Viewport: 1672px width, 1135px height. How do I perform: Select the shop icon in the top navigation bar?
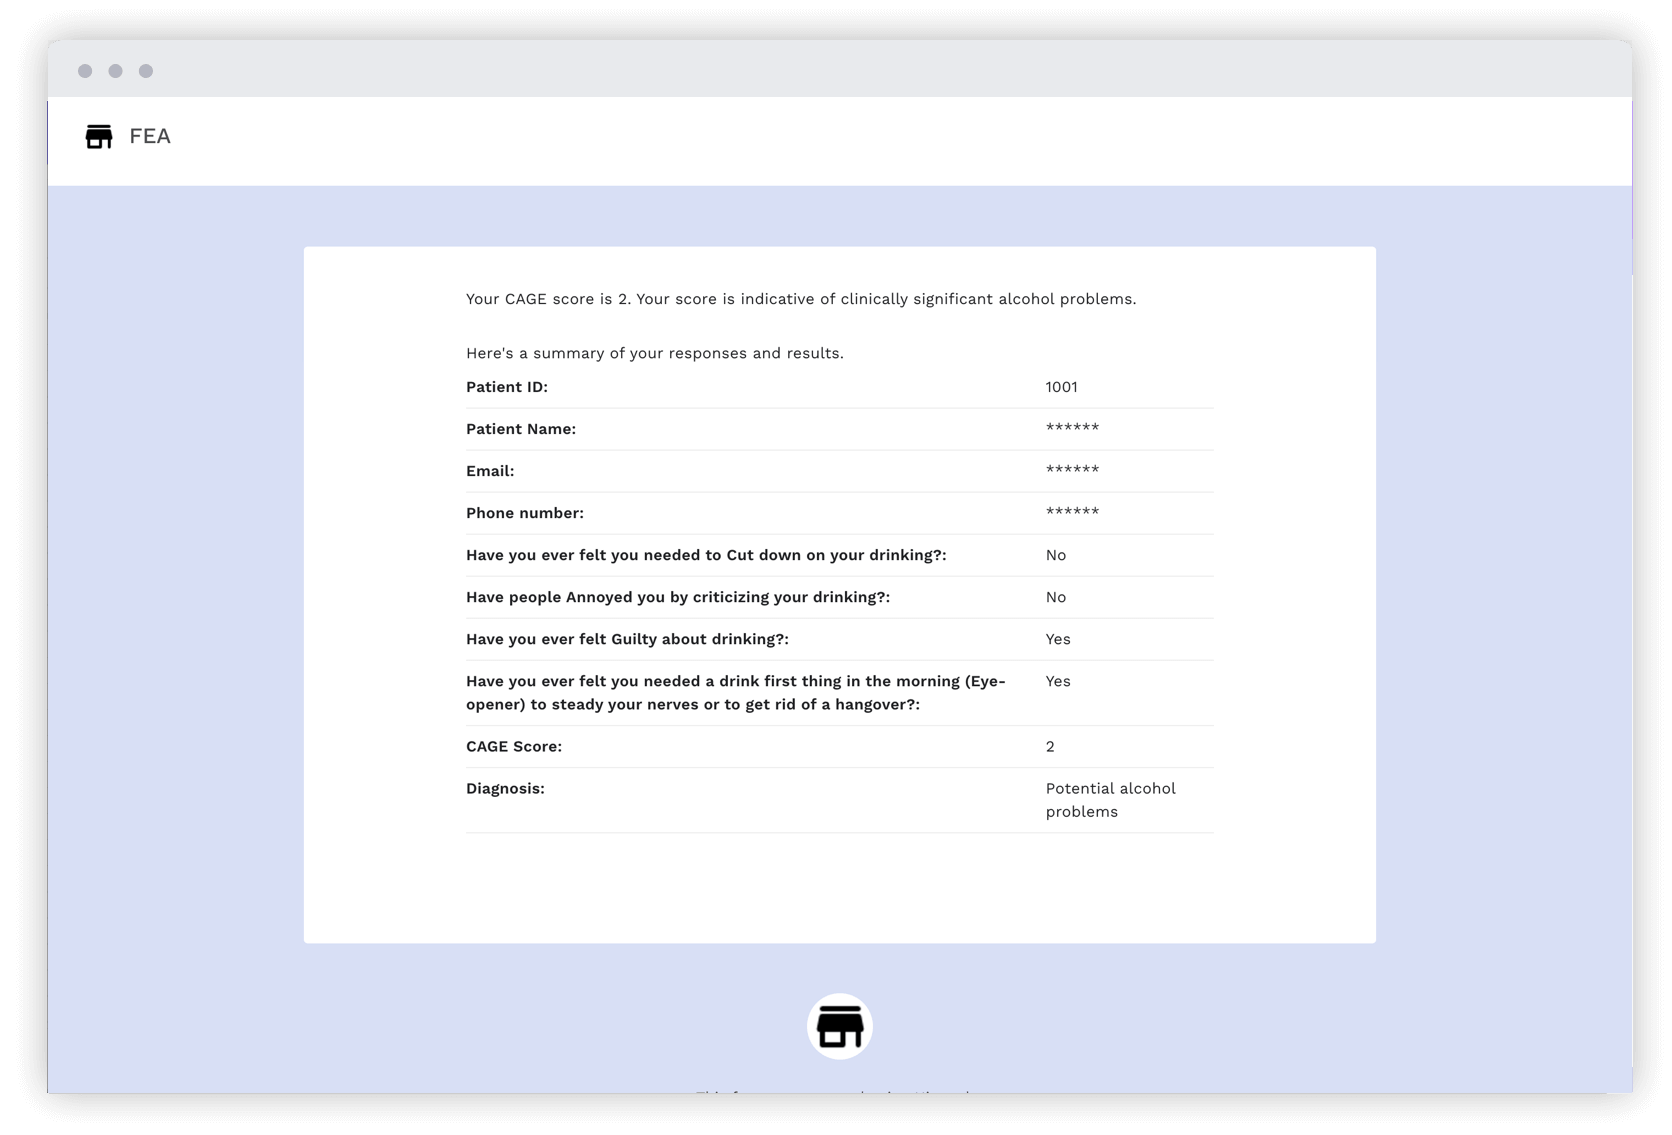[99, 137]
